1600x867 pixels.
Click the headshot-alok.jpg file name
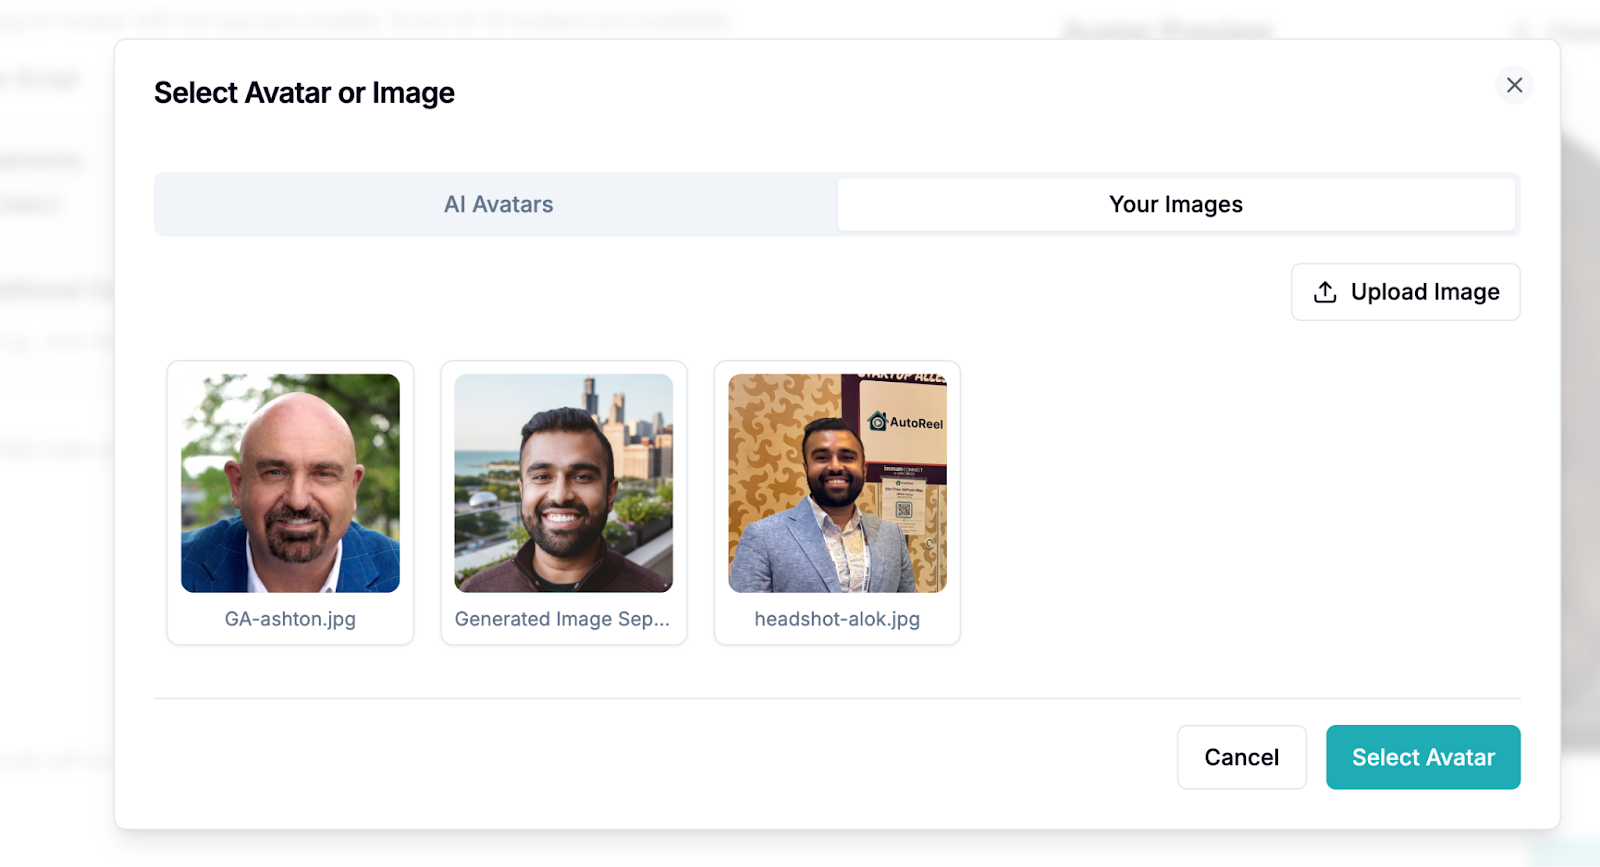coord(837,619)
